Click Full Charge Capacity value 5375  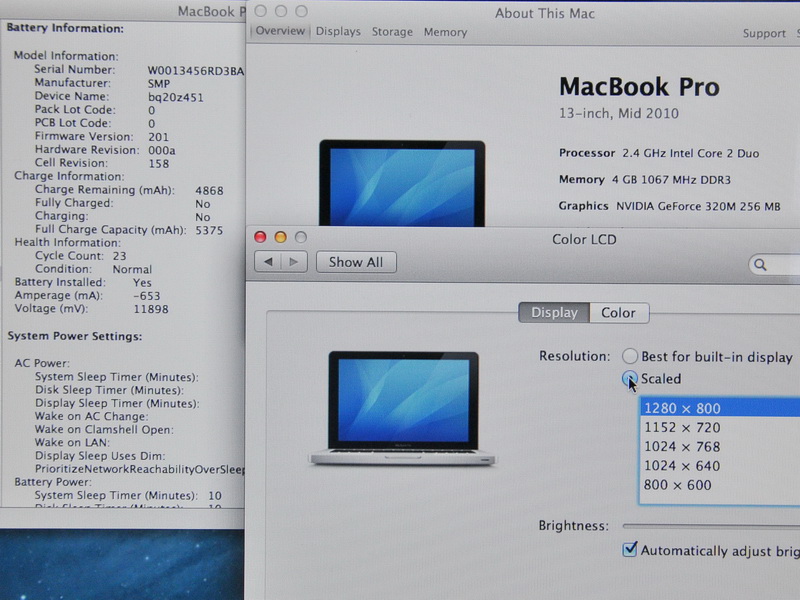[x=209, y=230]
